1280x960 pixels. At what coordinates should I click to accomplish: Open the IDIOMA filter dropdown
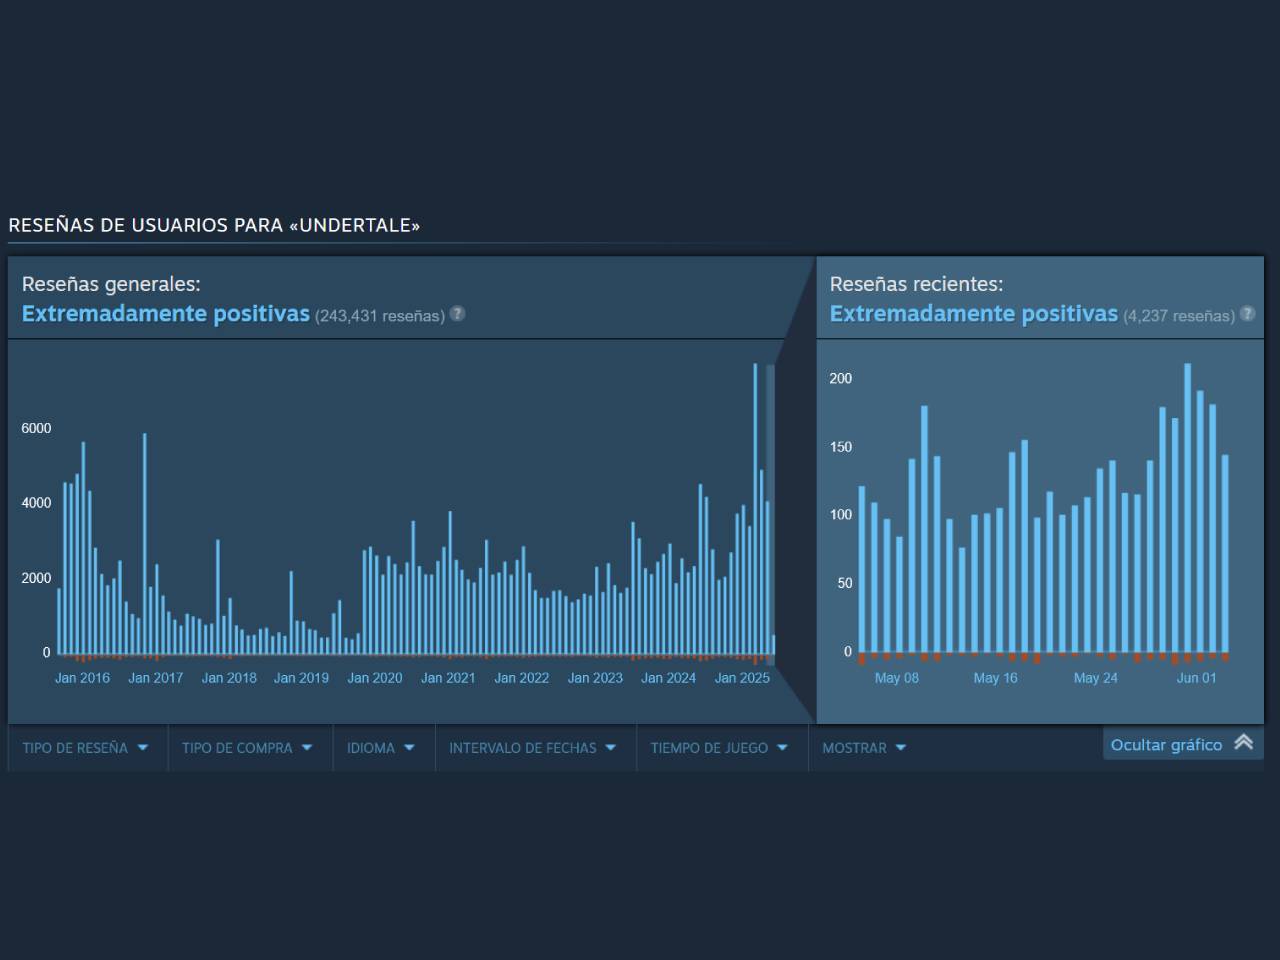coord(381,748)
